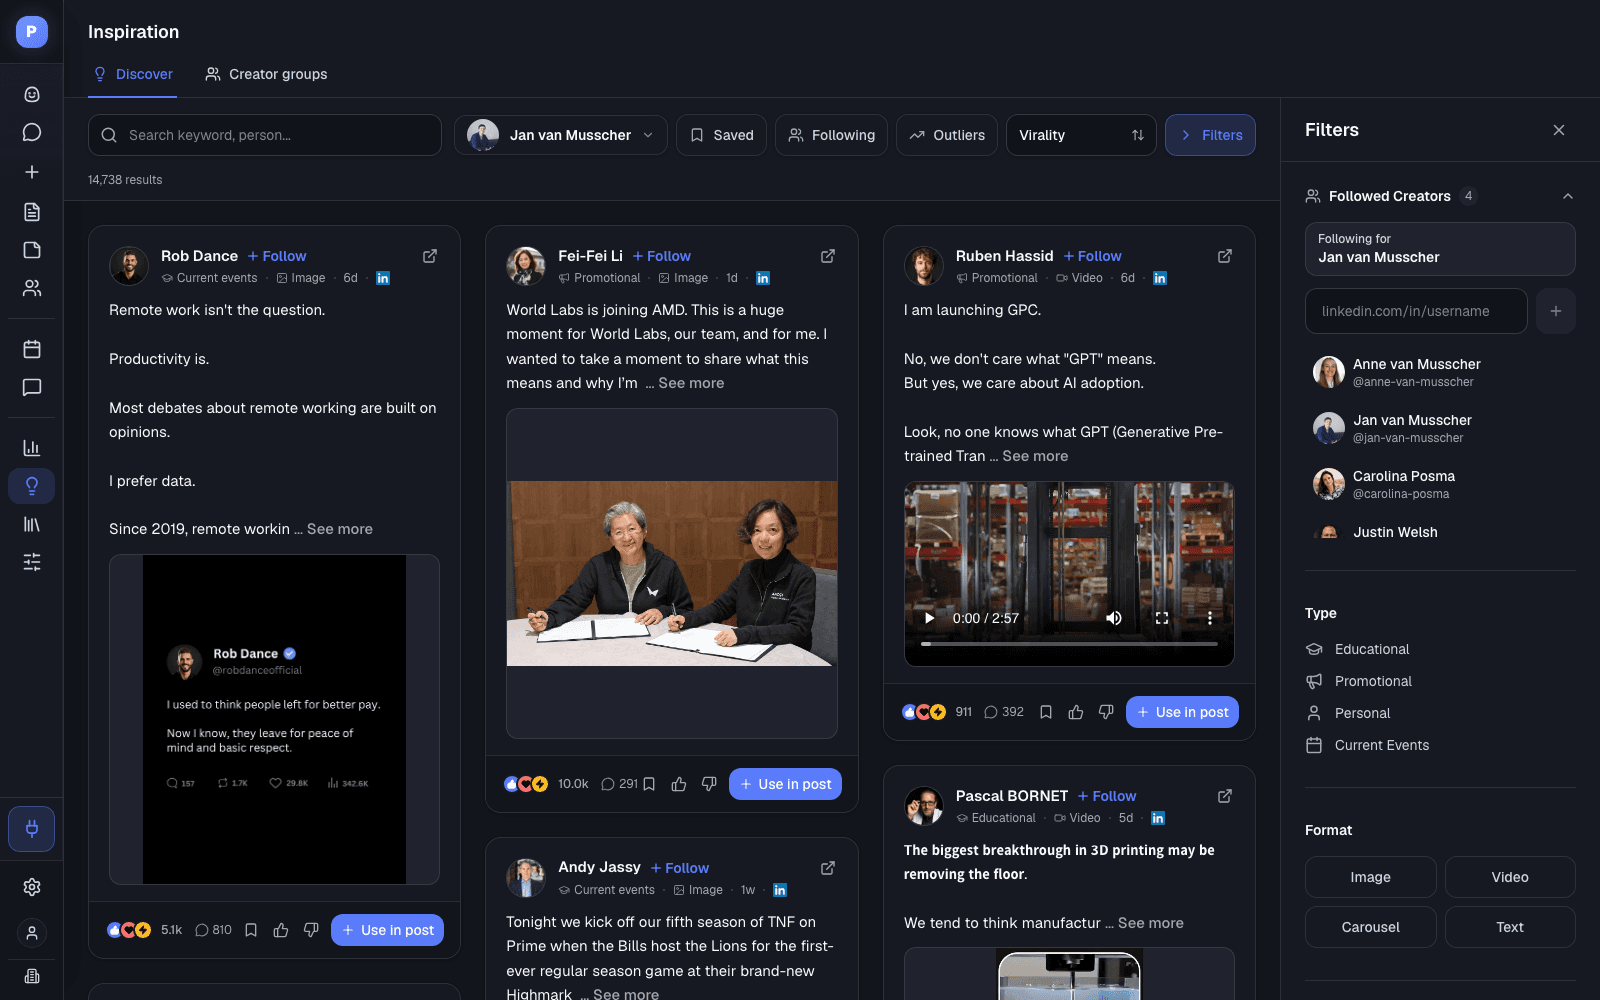Toggle the Saved filter
This screenshot has height=1000, width=1600.
click(722, 135)
